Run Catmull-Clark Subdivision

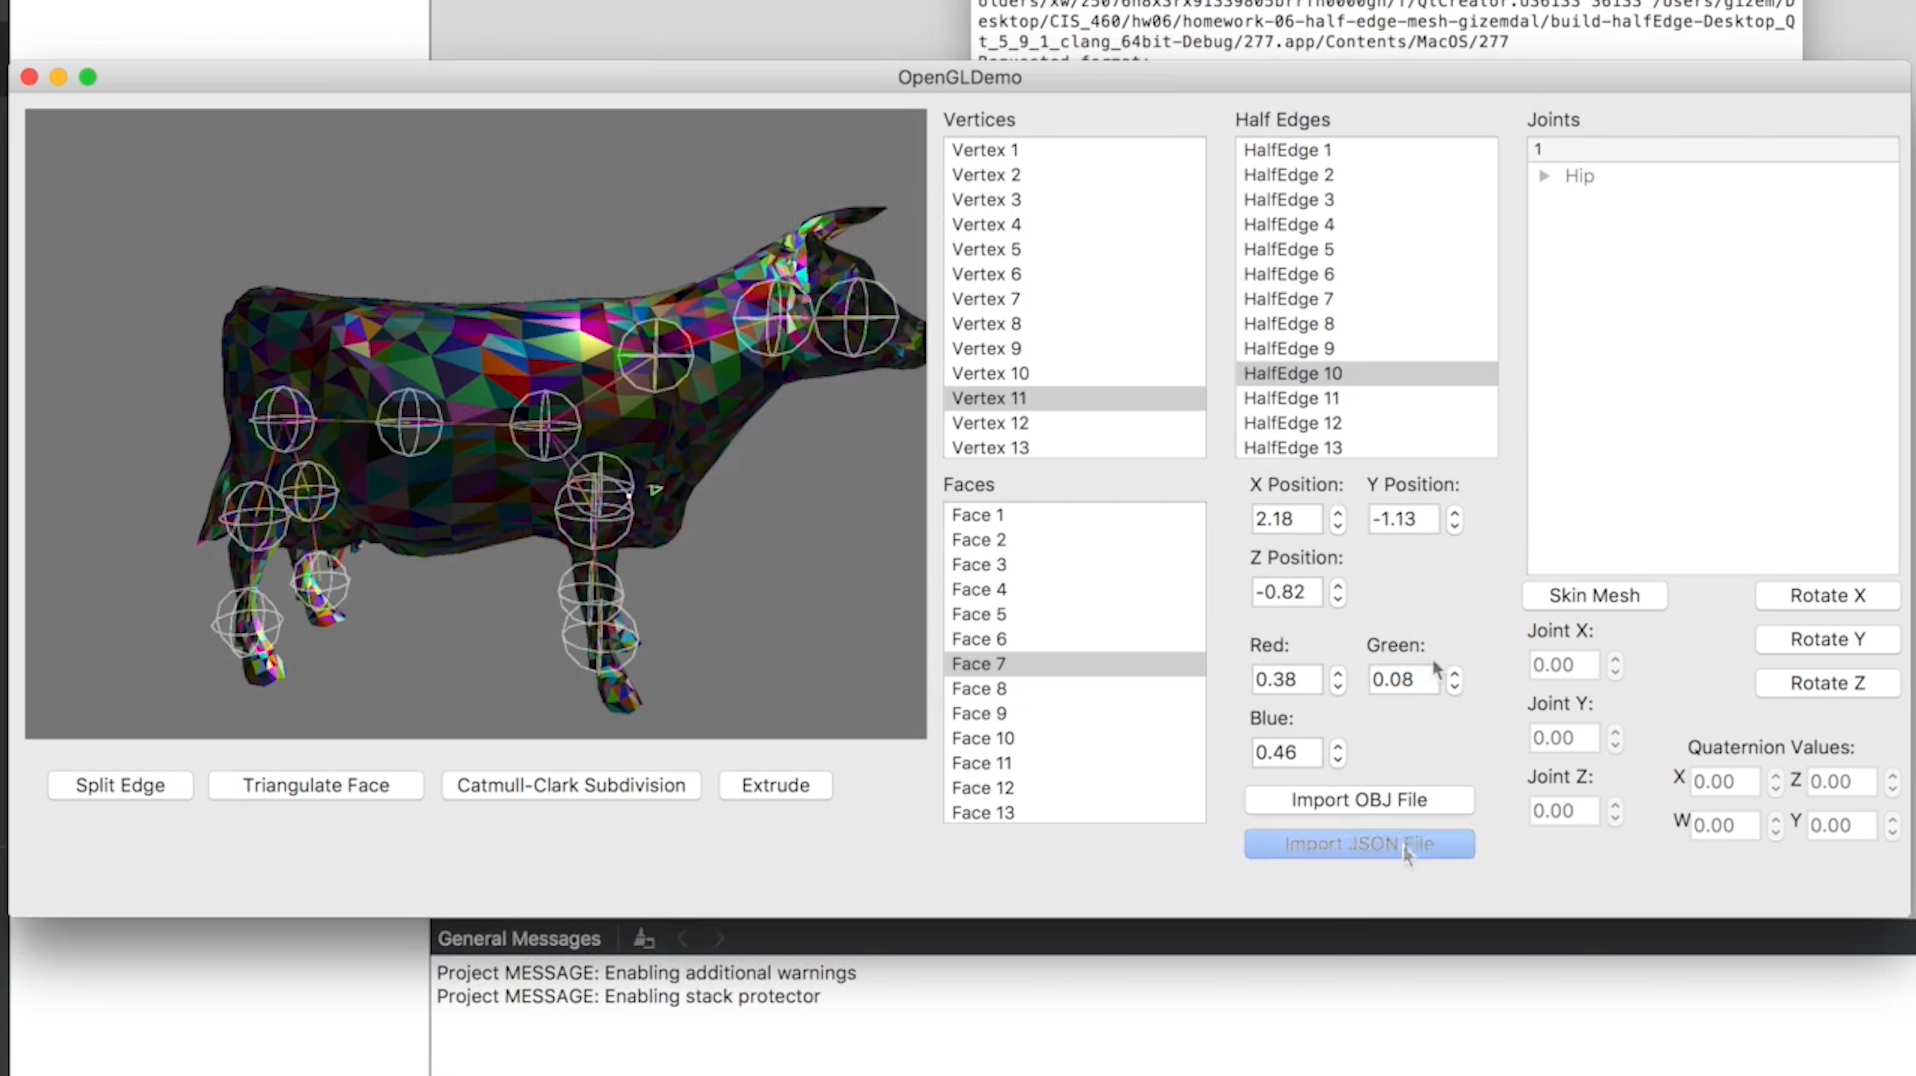click(x=571, y=785)
